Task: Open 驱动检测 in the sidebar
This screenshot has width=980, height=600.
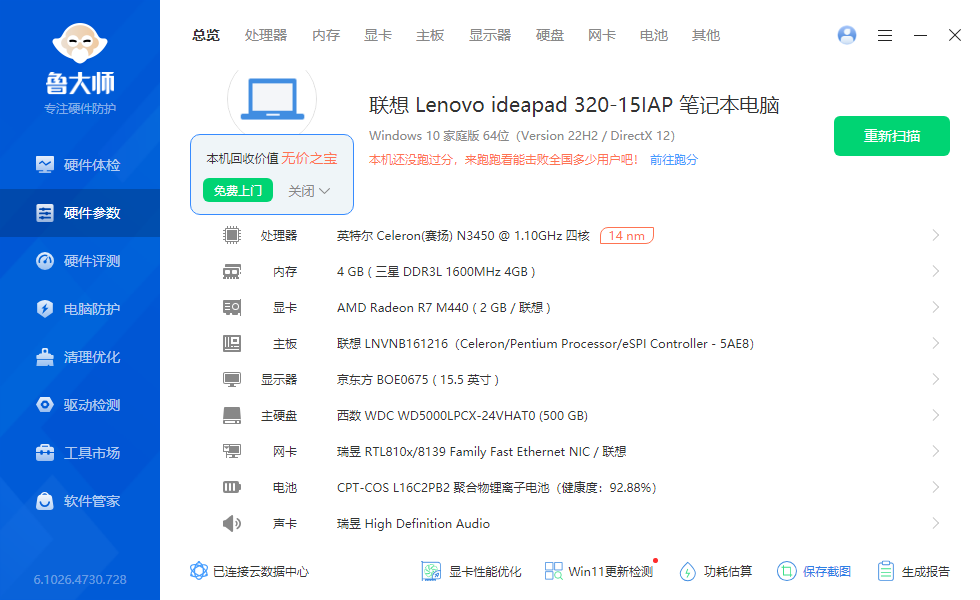Action: click(x=79, y=405)
